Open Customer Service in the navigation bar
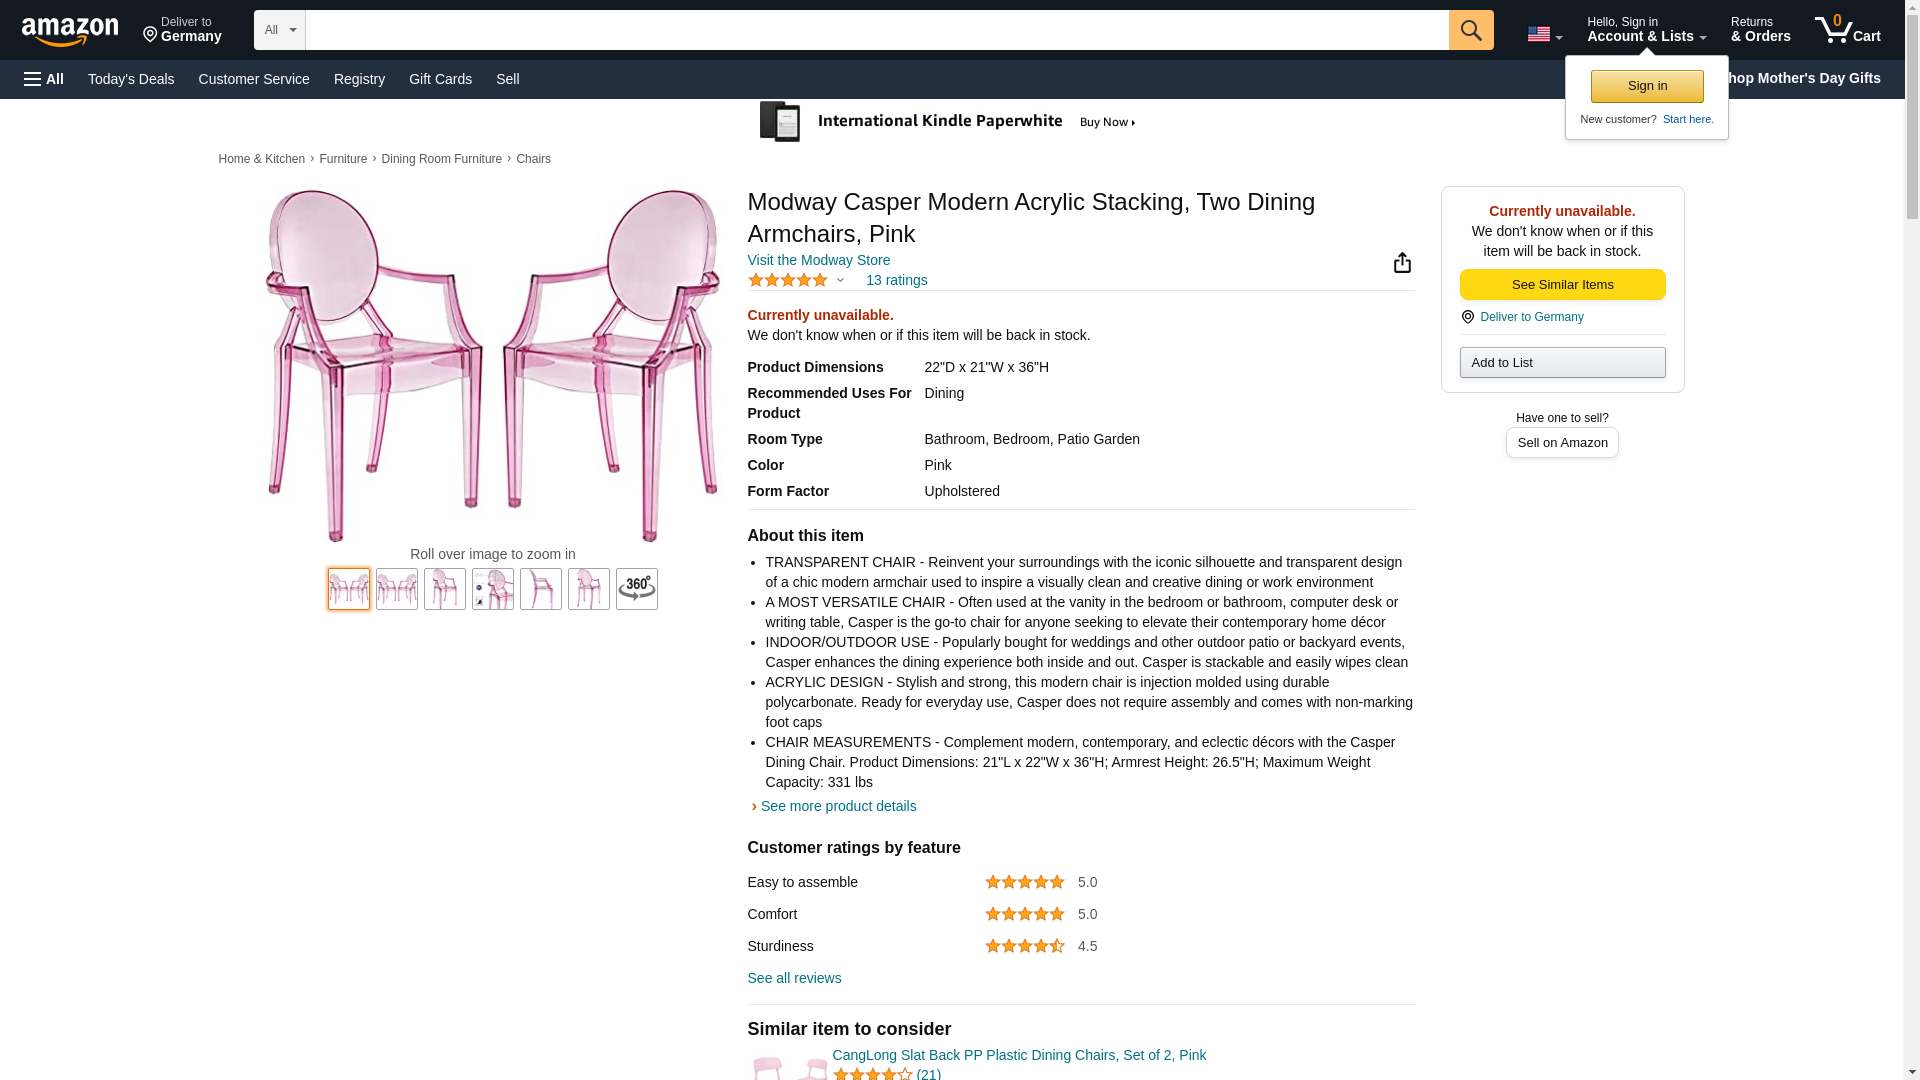 [254, 79]
